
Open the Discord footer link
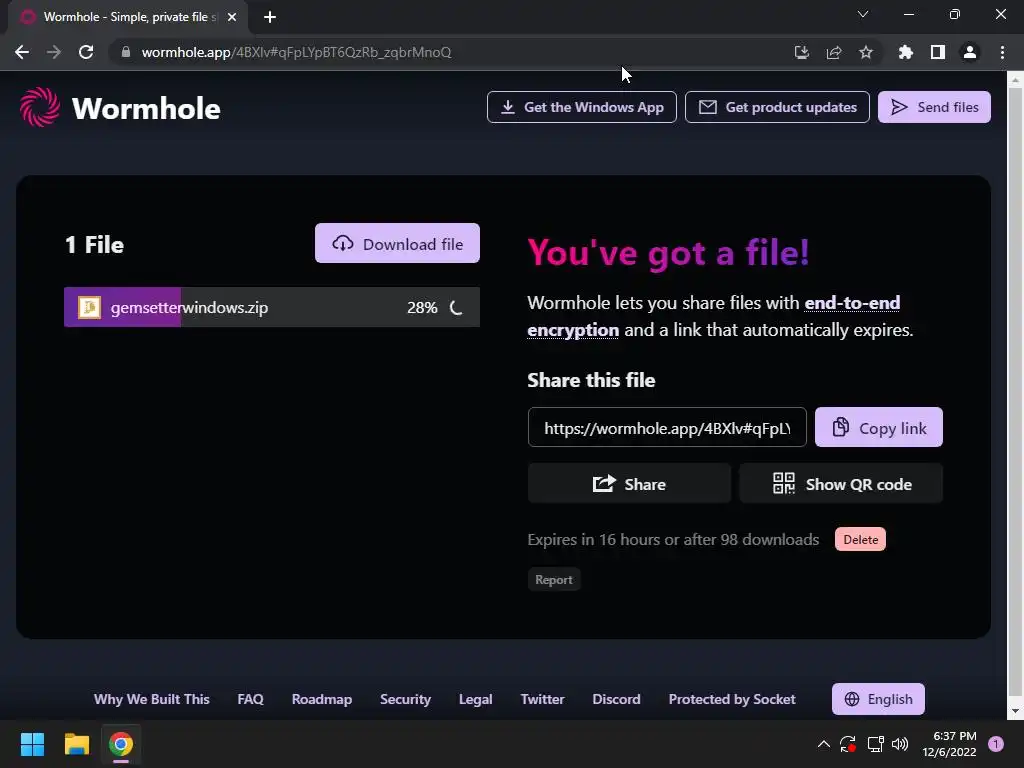(616, 699)
